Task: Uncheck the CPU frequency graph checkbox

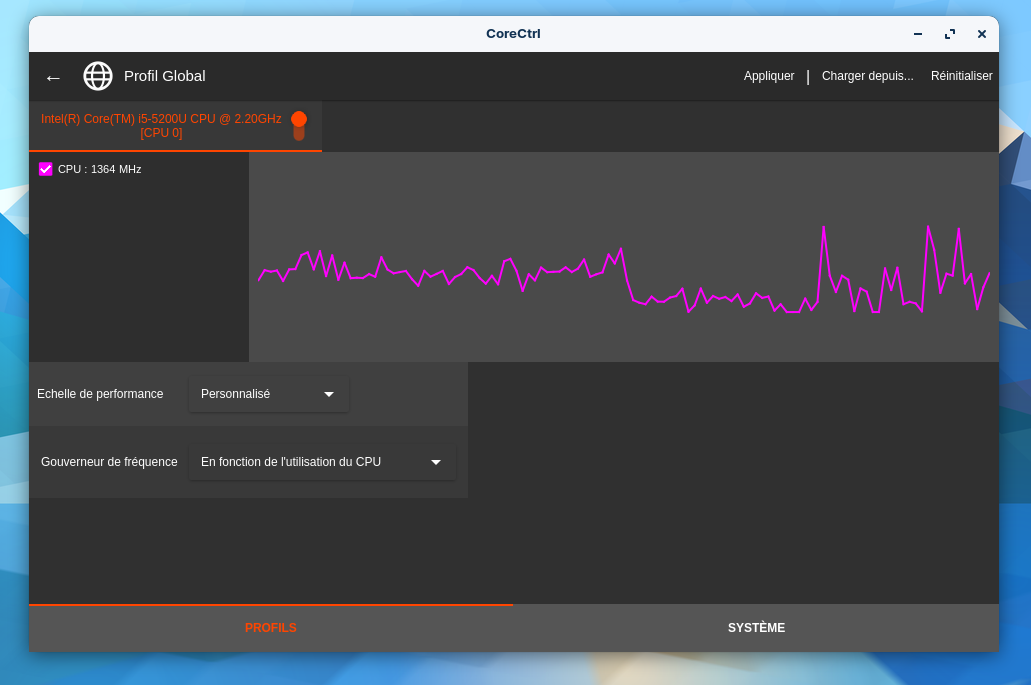Action: (46, 169)
